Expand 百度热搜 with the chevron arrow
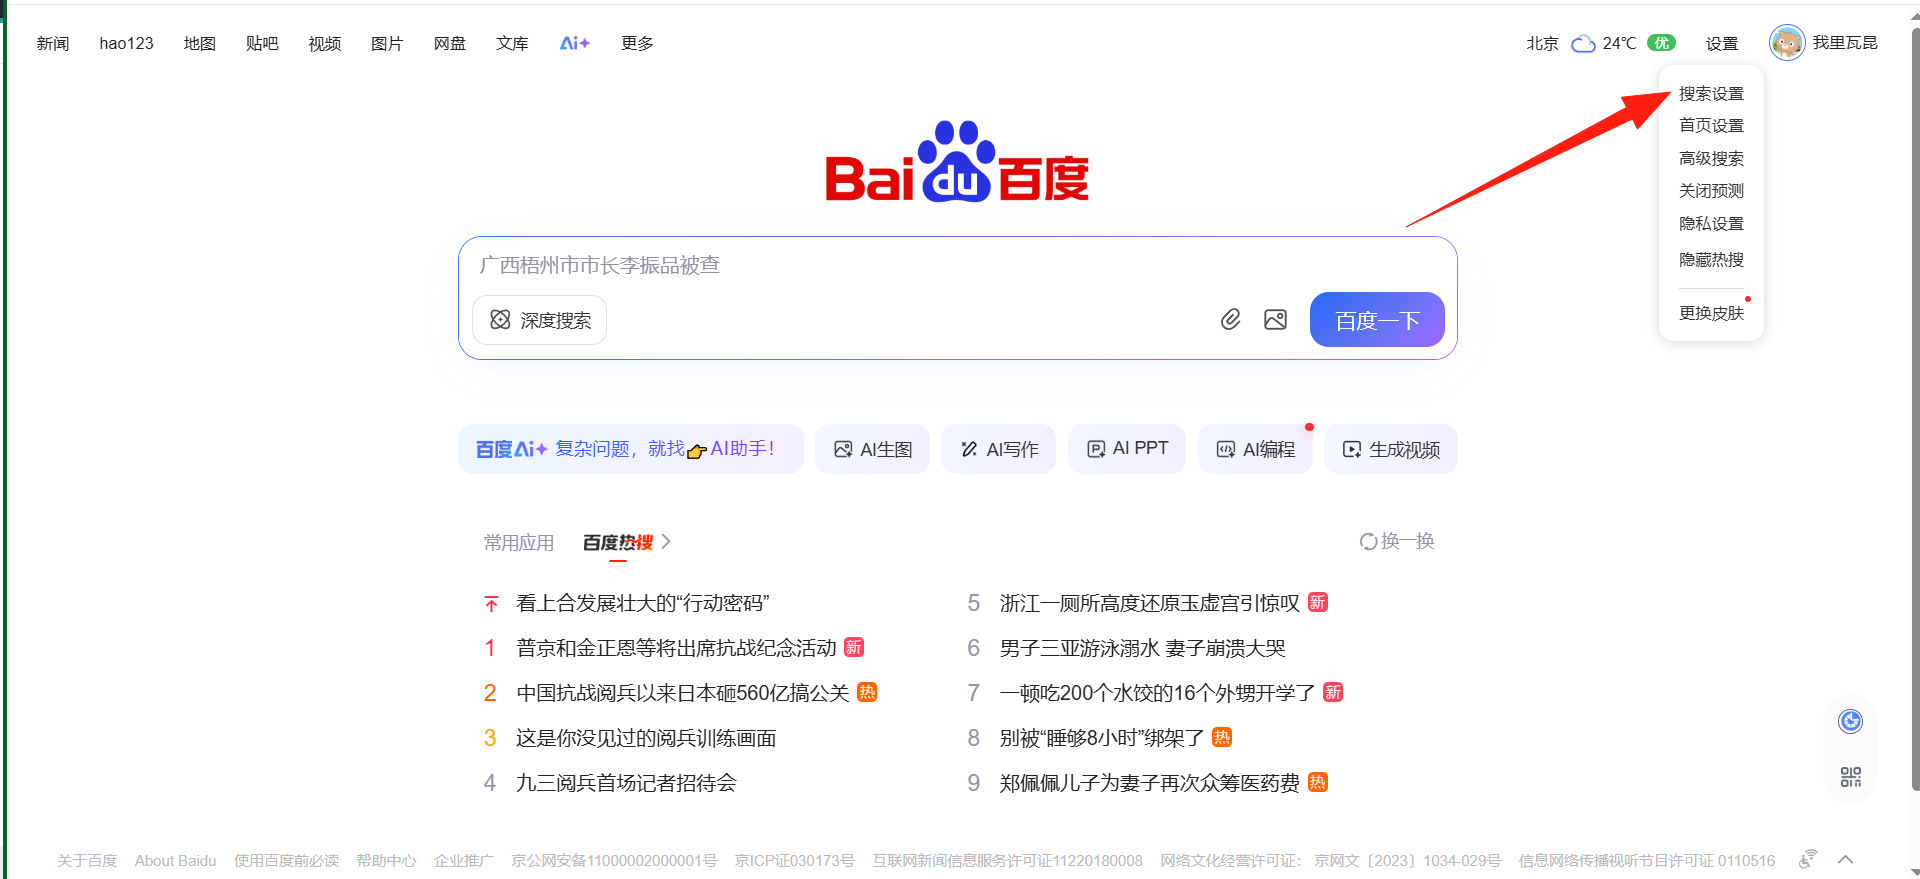This screenshot has height=879, width=1920. pyautogui.click(x=666, y=541)
